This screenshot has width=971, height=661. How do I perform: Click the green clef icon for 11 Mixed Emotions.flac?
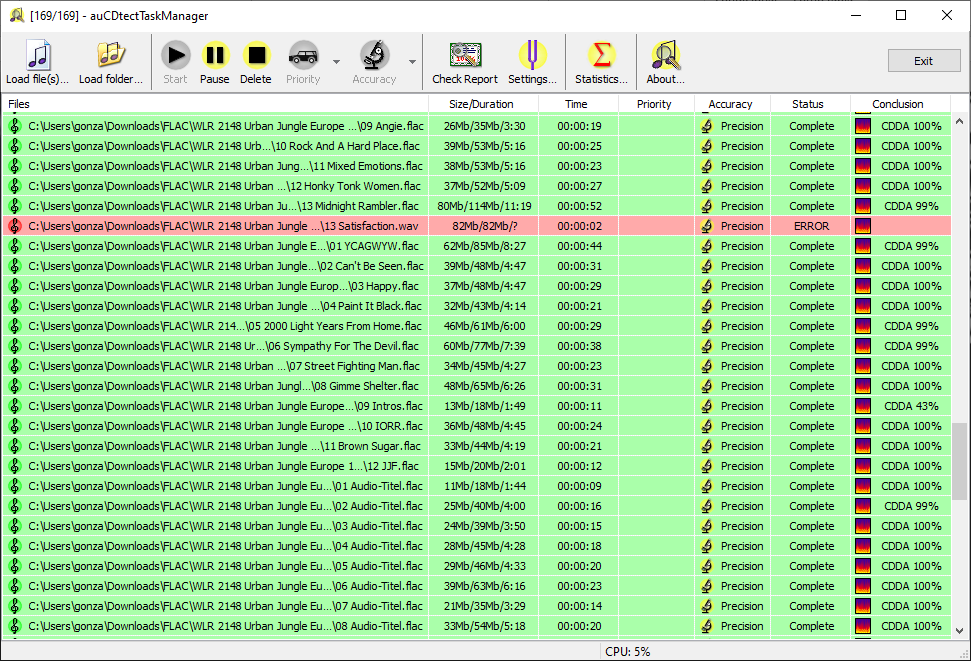pos(14,166)
